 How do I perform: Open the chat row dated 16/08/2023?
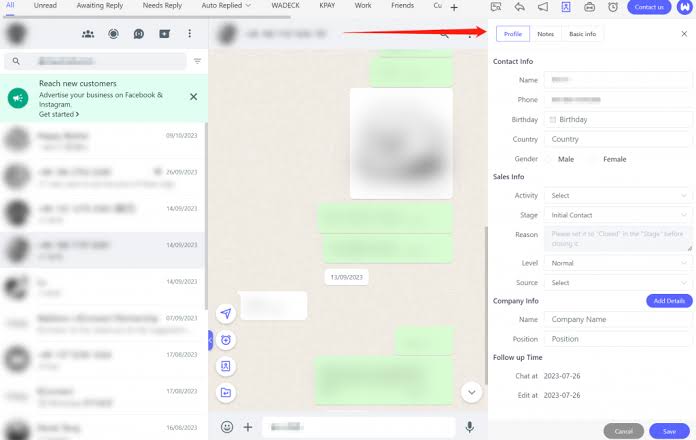pyautogui.click(x=103, y=428)
